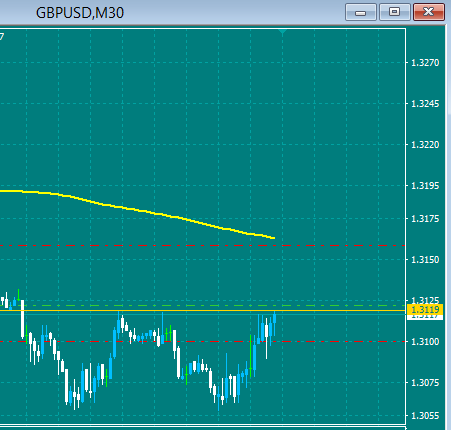
Task: Restore the GBPUSD,M30 chart window size
Action: pyautogui.click(x=395, y=13)
